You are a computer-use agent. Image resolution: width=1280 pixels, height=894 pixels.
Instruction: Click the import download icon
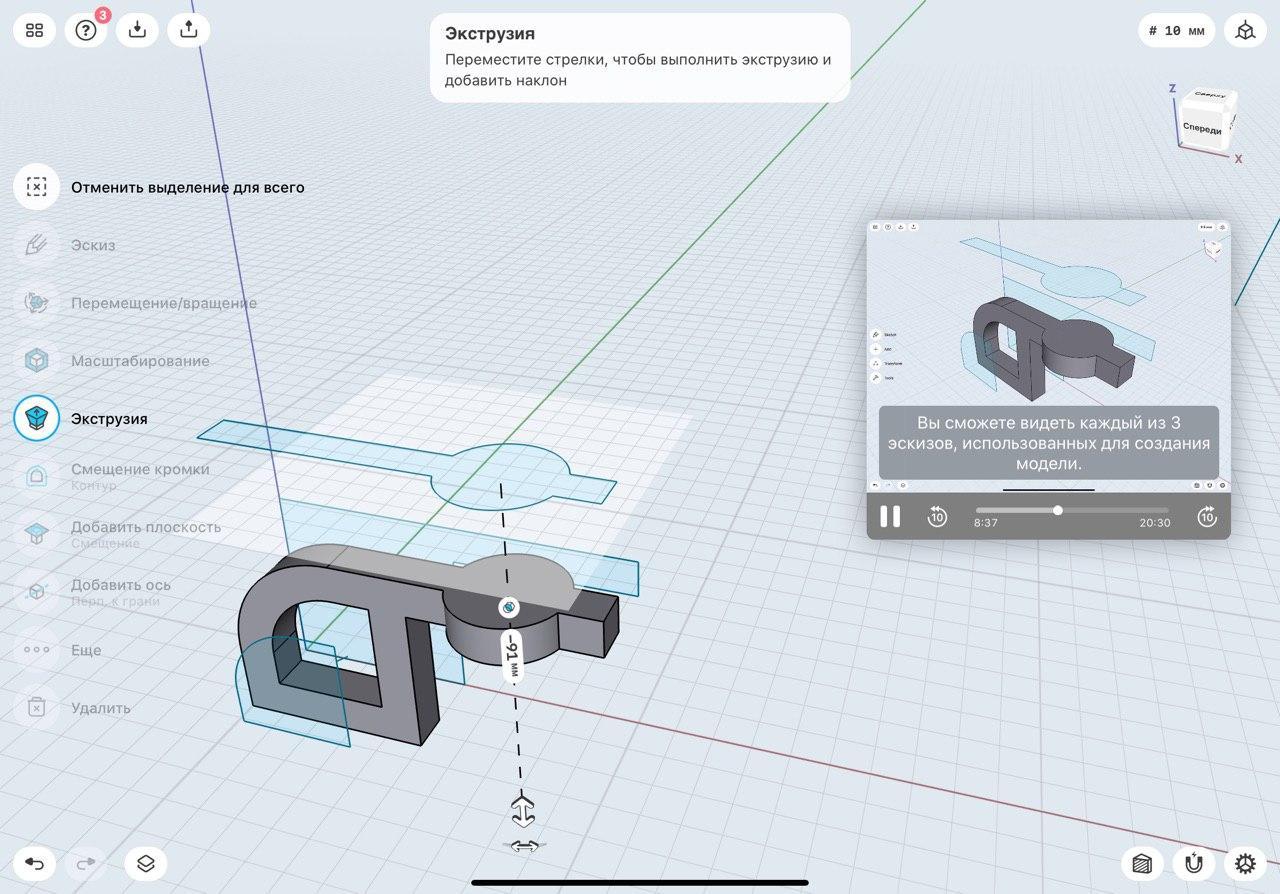138,30
